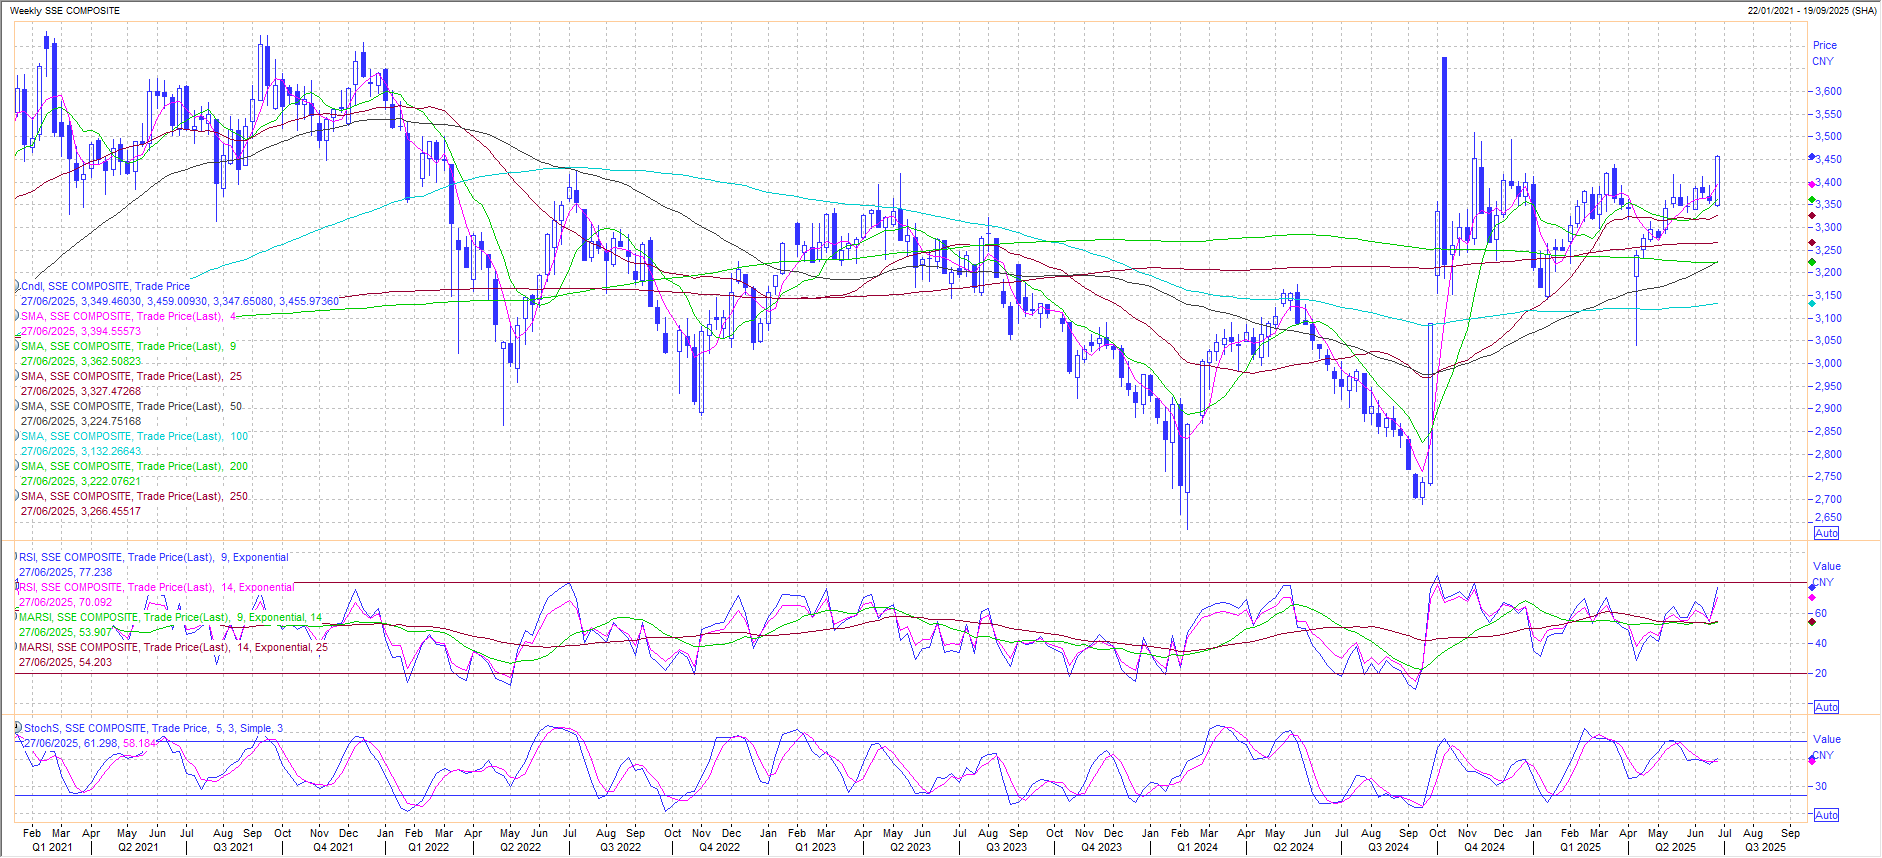Select RSI 9 Exponential legend

(x=153, y=557)
